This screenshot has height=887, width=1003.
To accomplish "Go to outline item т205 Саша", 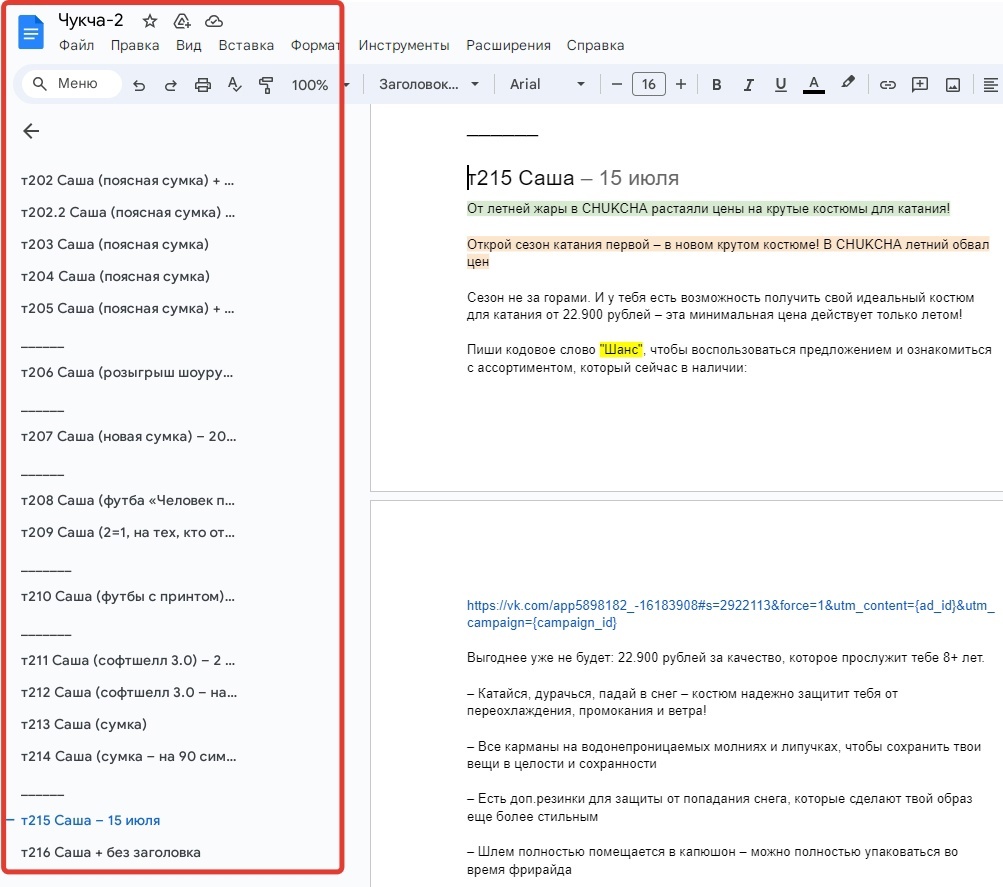I will tap(128, 308).
